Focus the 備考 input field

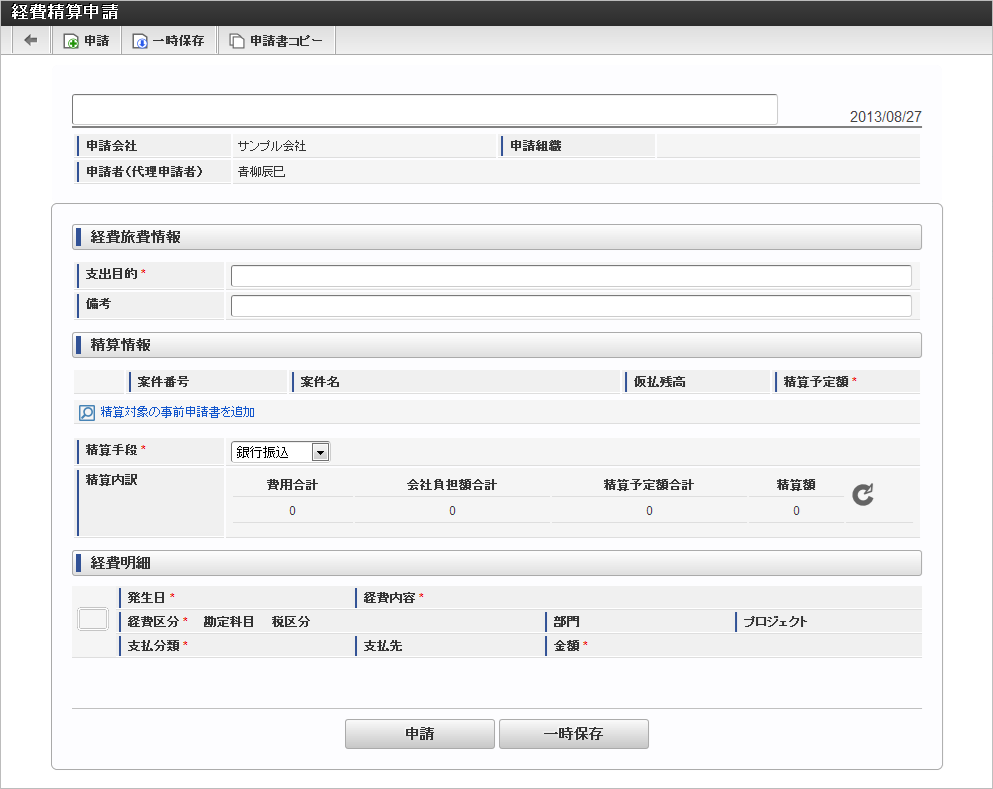(570, 306)
